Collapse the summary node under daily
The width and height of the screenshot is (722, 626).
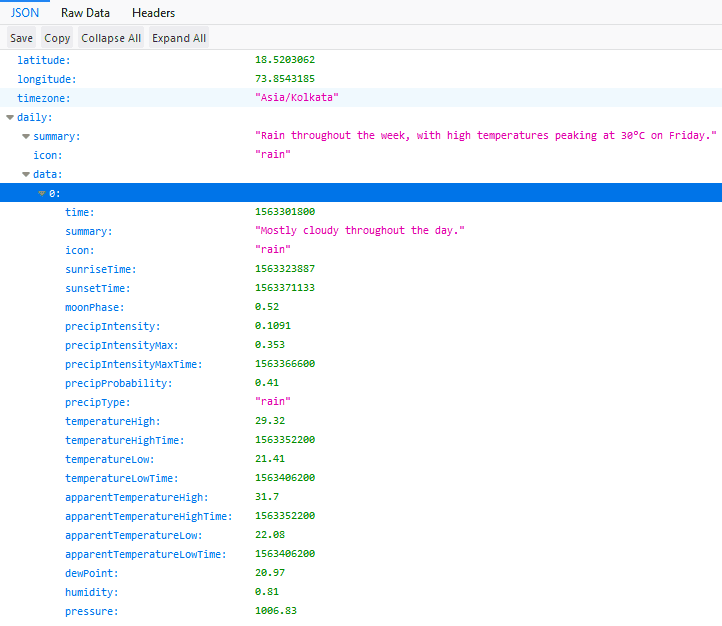26,136
